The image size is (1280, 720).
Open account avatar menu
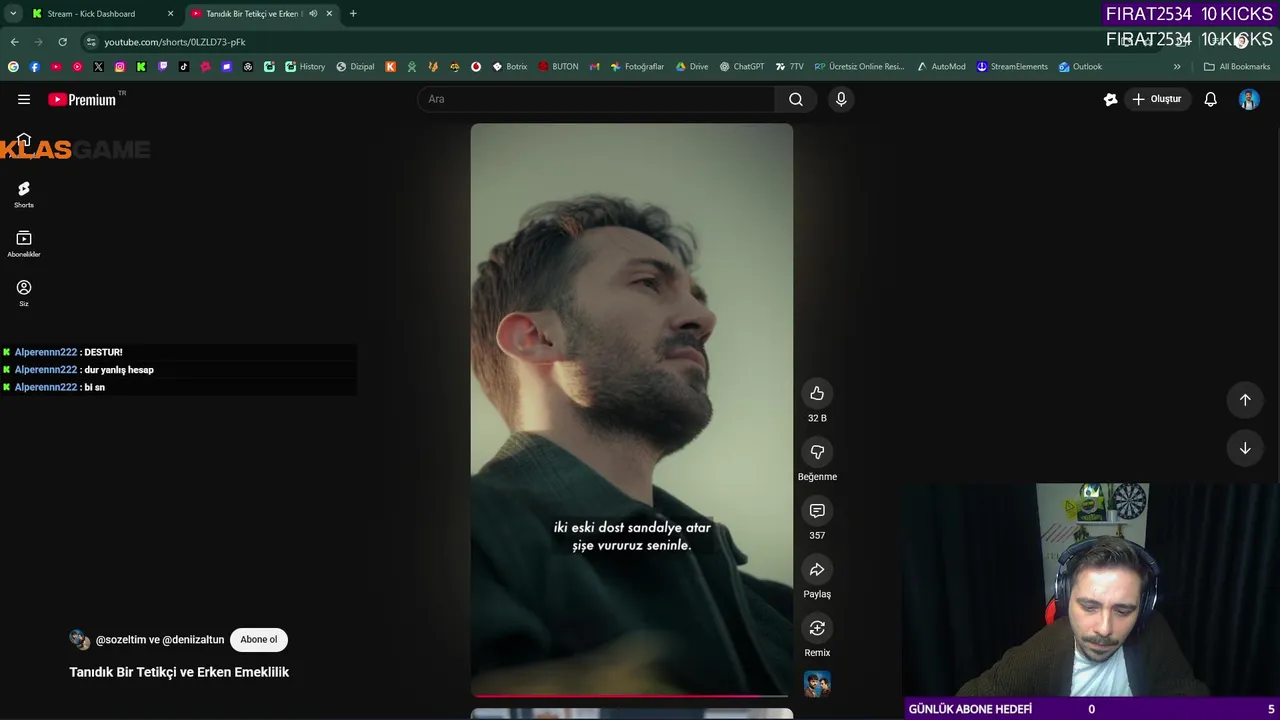pos(1249,99)
